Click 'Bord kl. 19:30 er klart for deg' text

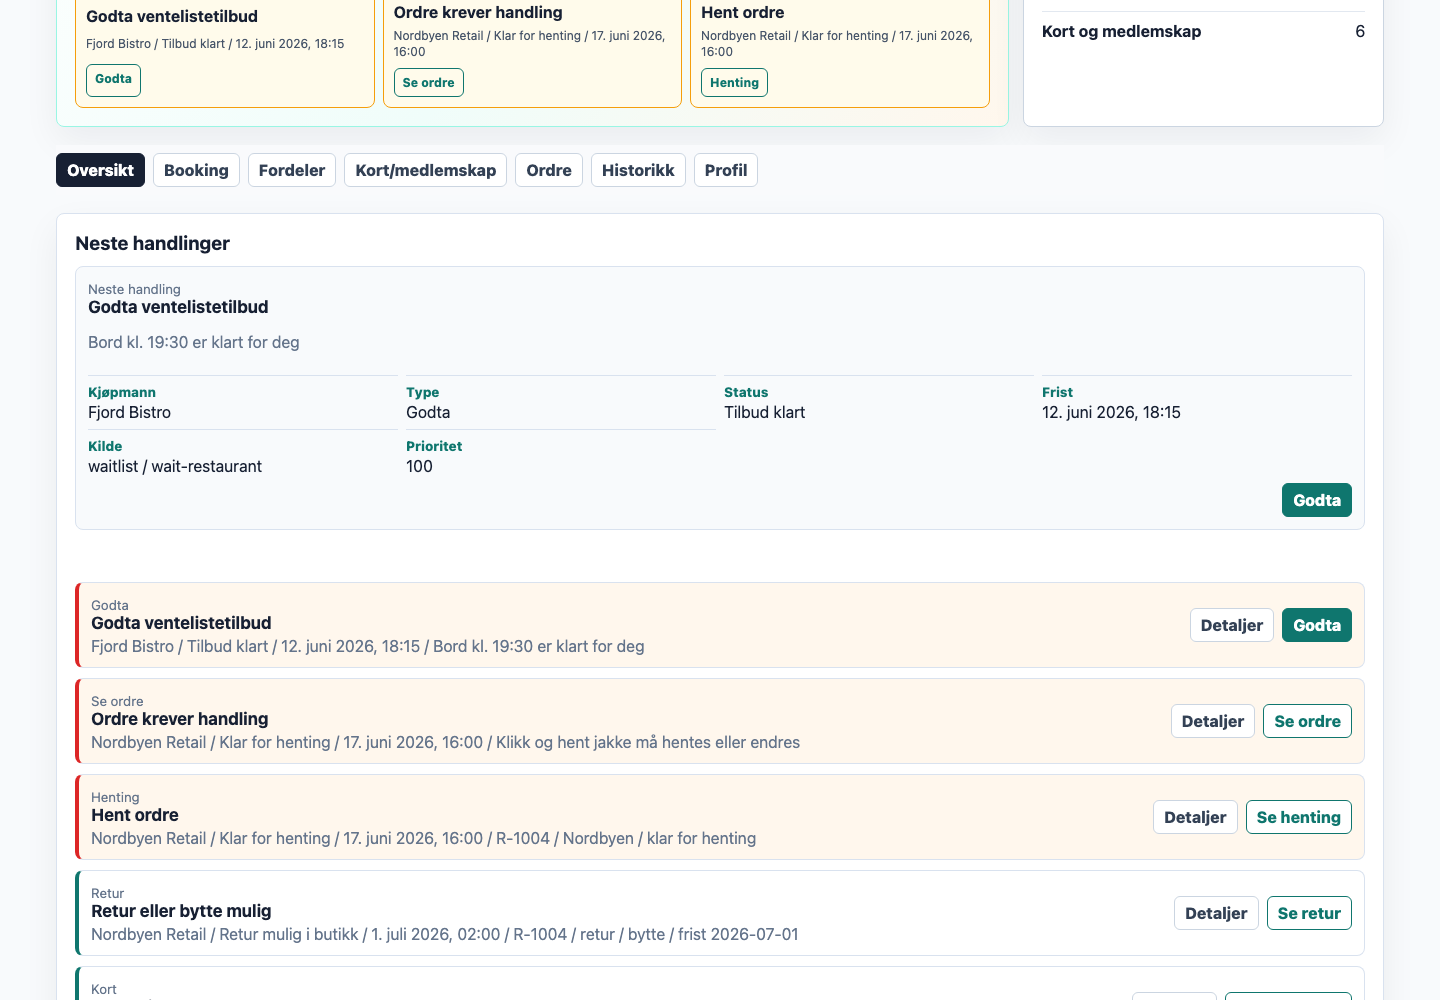coord(194,343)
